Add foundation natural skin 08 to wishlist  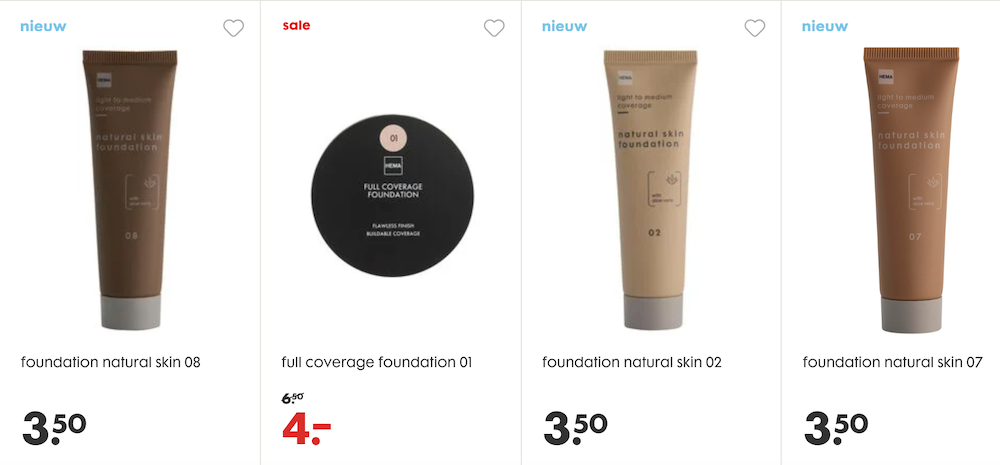pyautogui.click(x=233, y=28)
